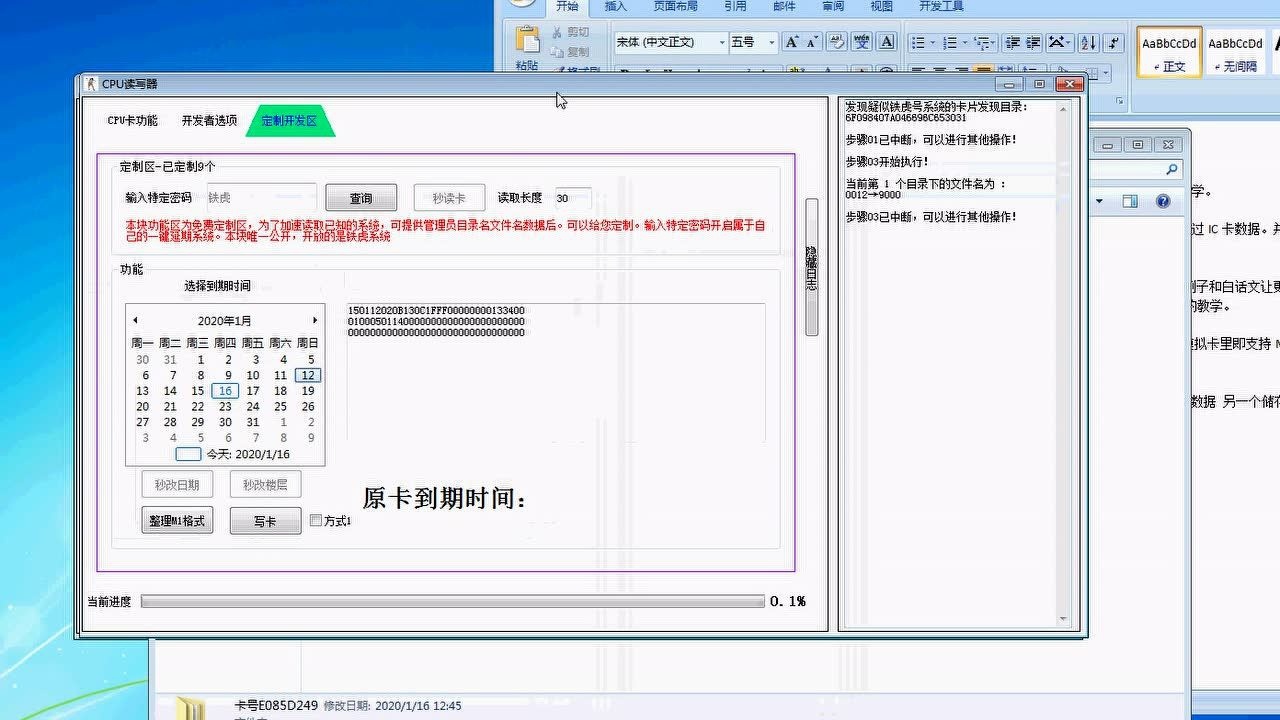This screenshot has height=720, width=1280.
Task: Click the 2020年1月 calendar title
Action: tap(225, 321)
